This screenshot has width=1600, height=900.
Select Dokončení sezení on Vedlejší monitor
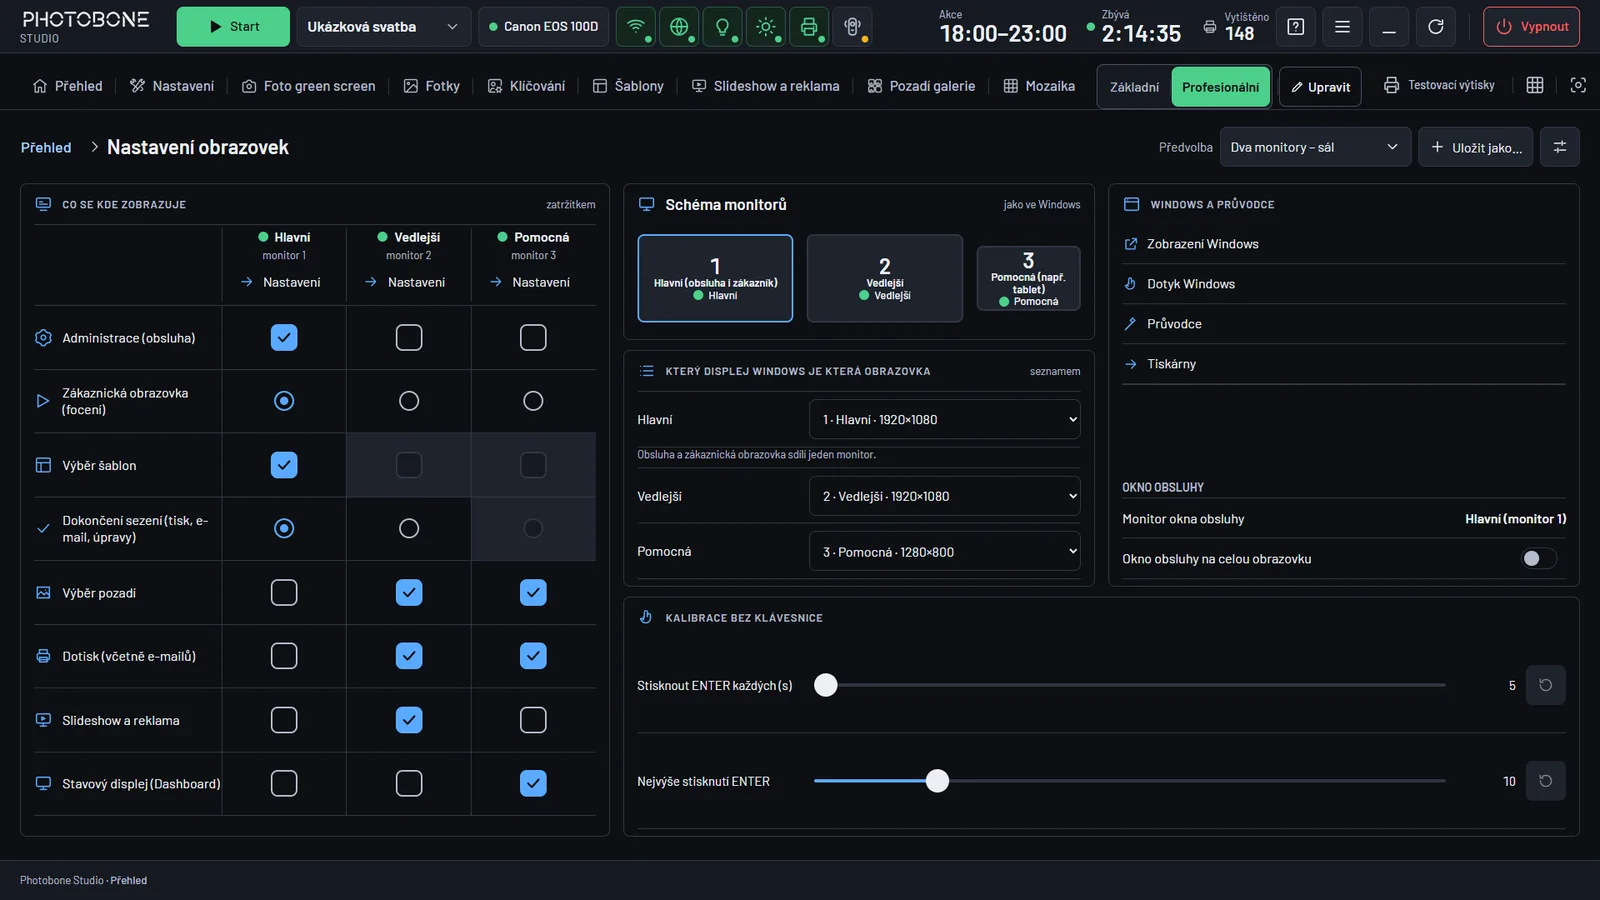(x=409, y=528)
